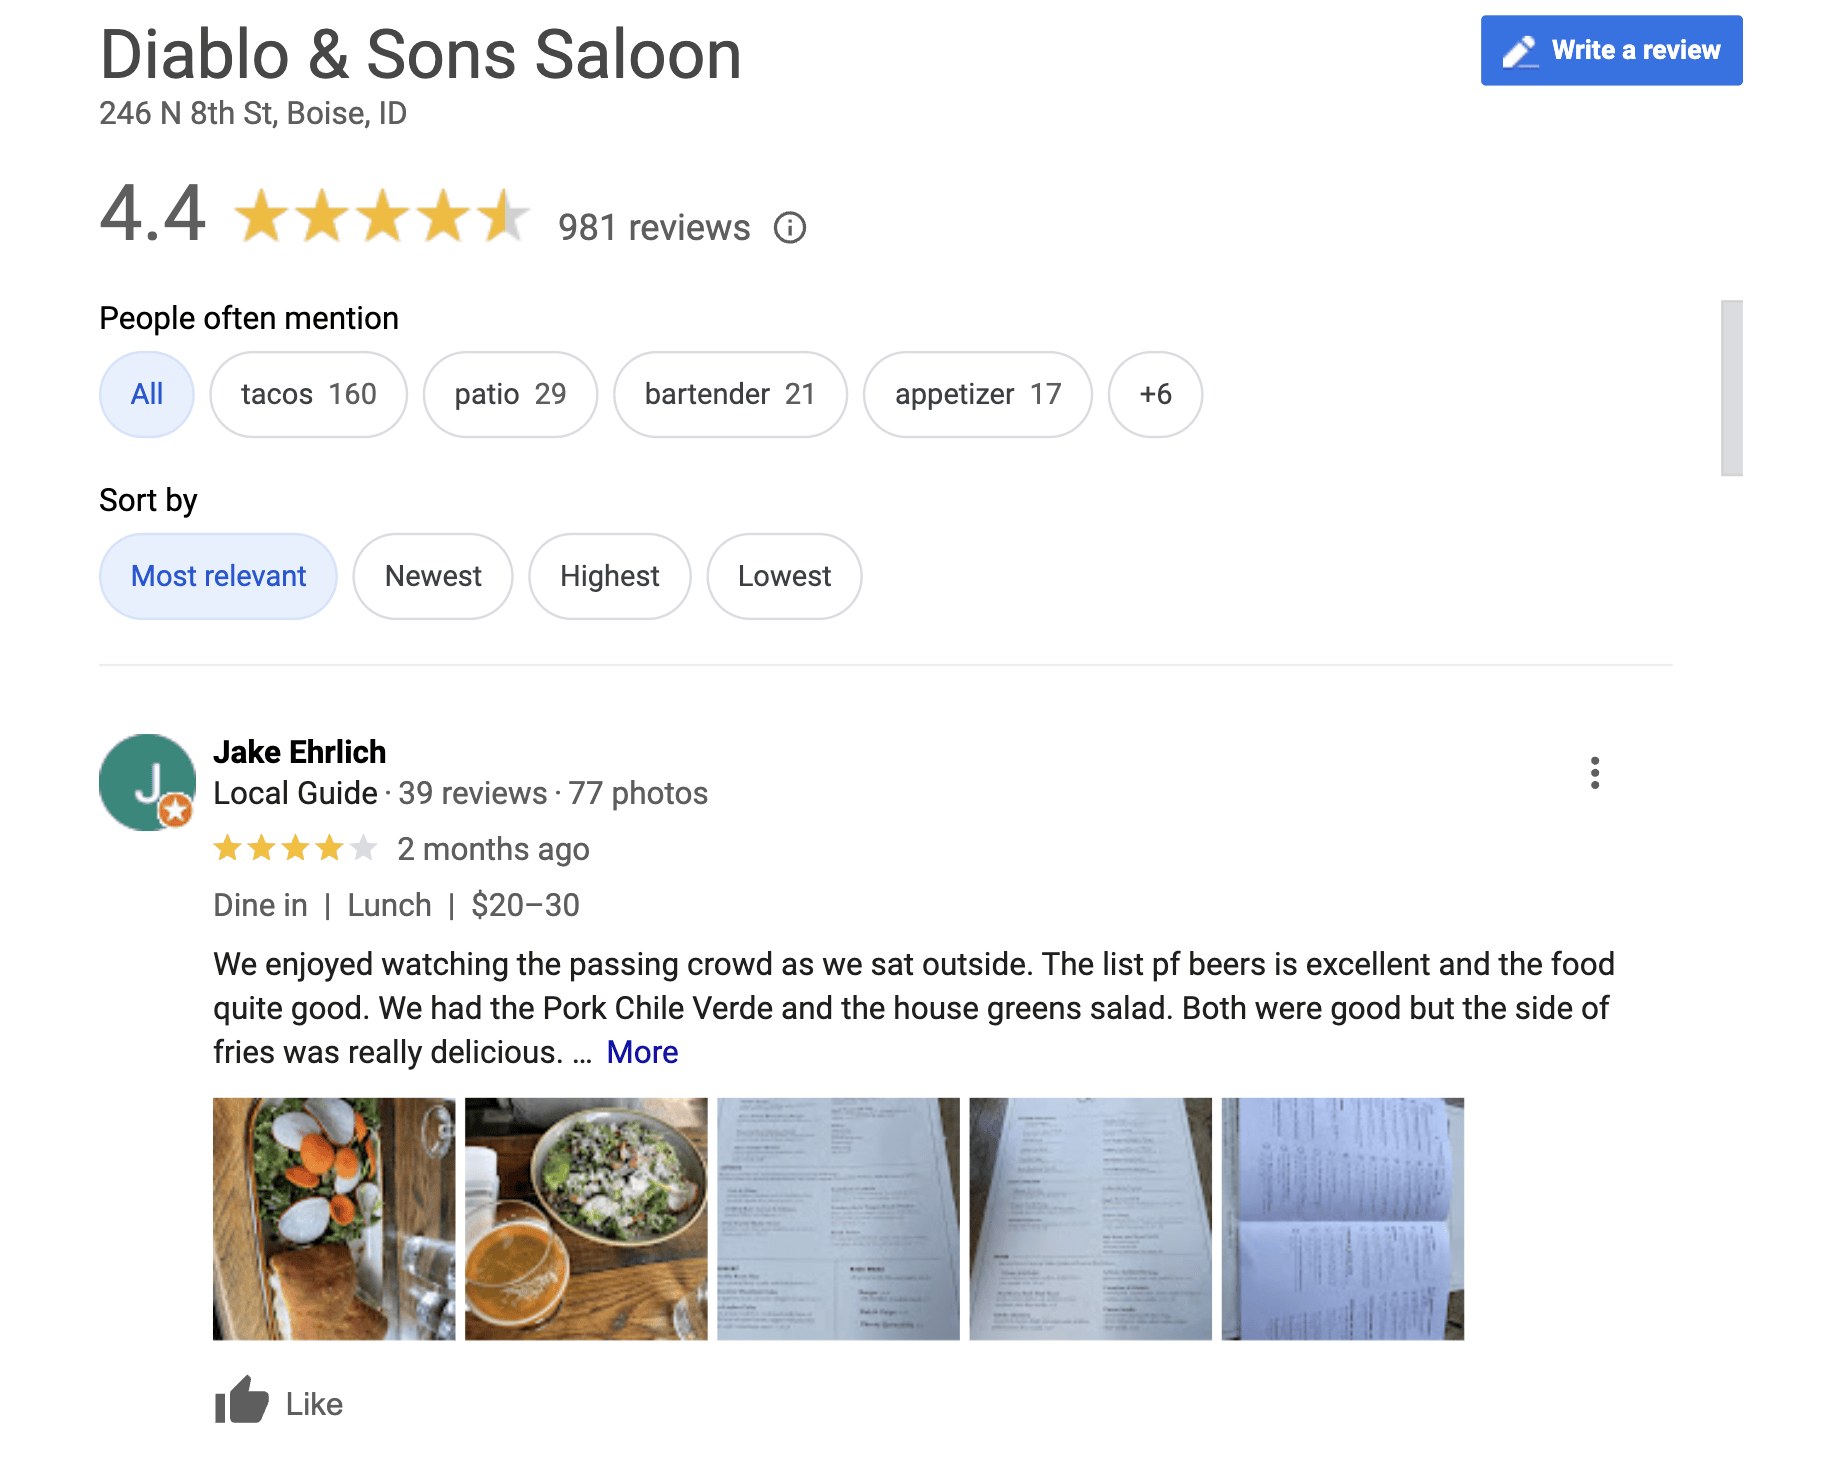Show the 'appetizer 17' reviews filter
This screenshot has width=1838, height=1458.
(x=977, y=394)
